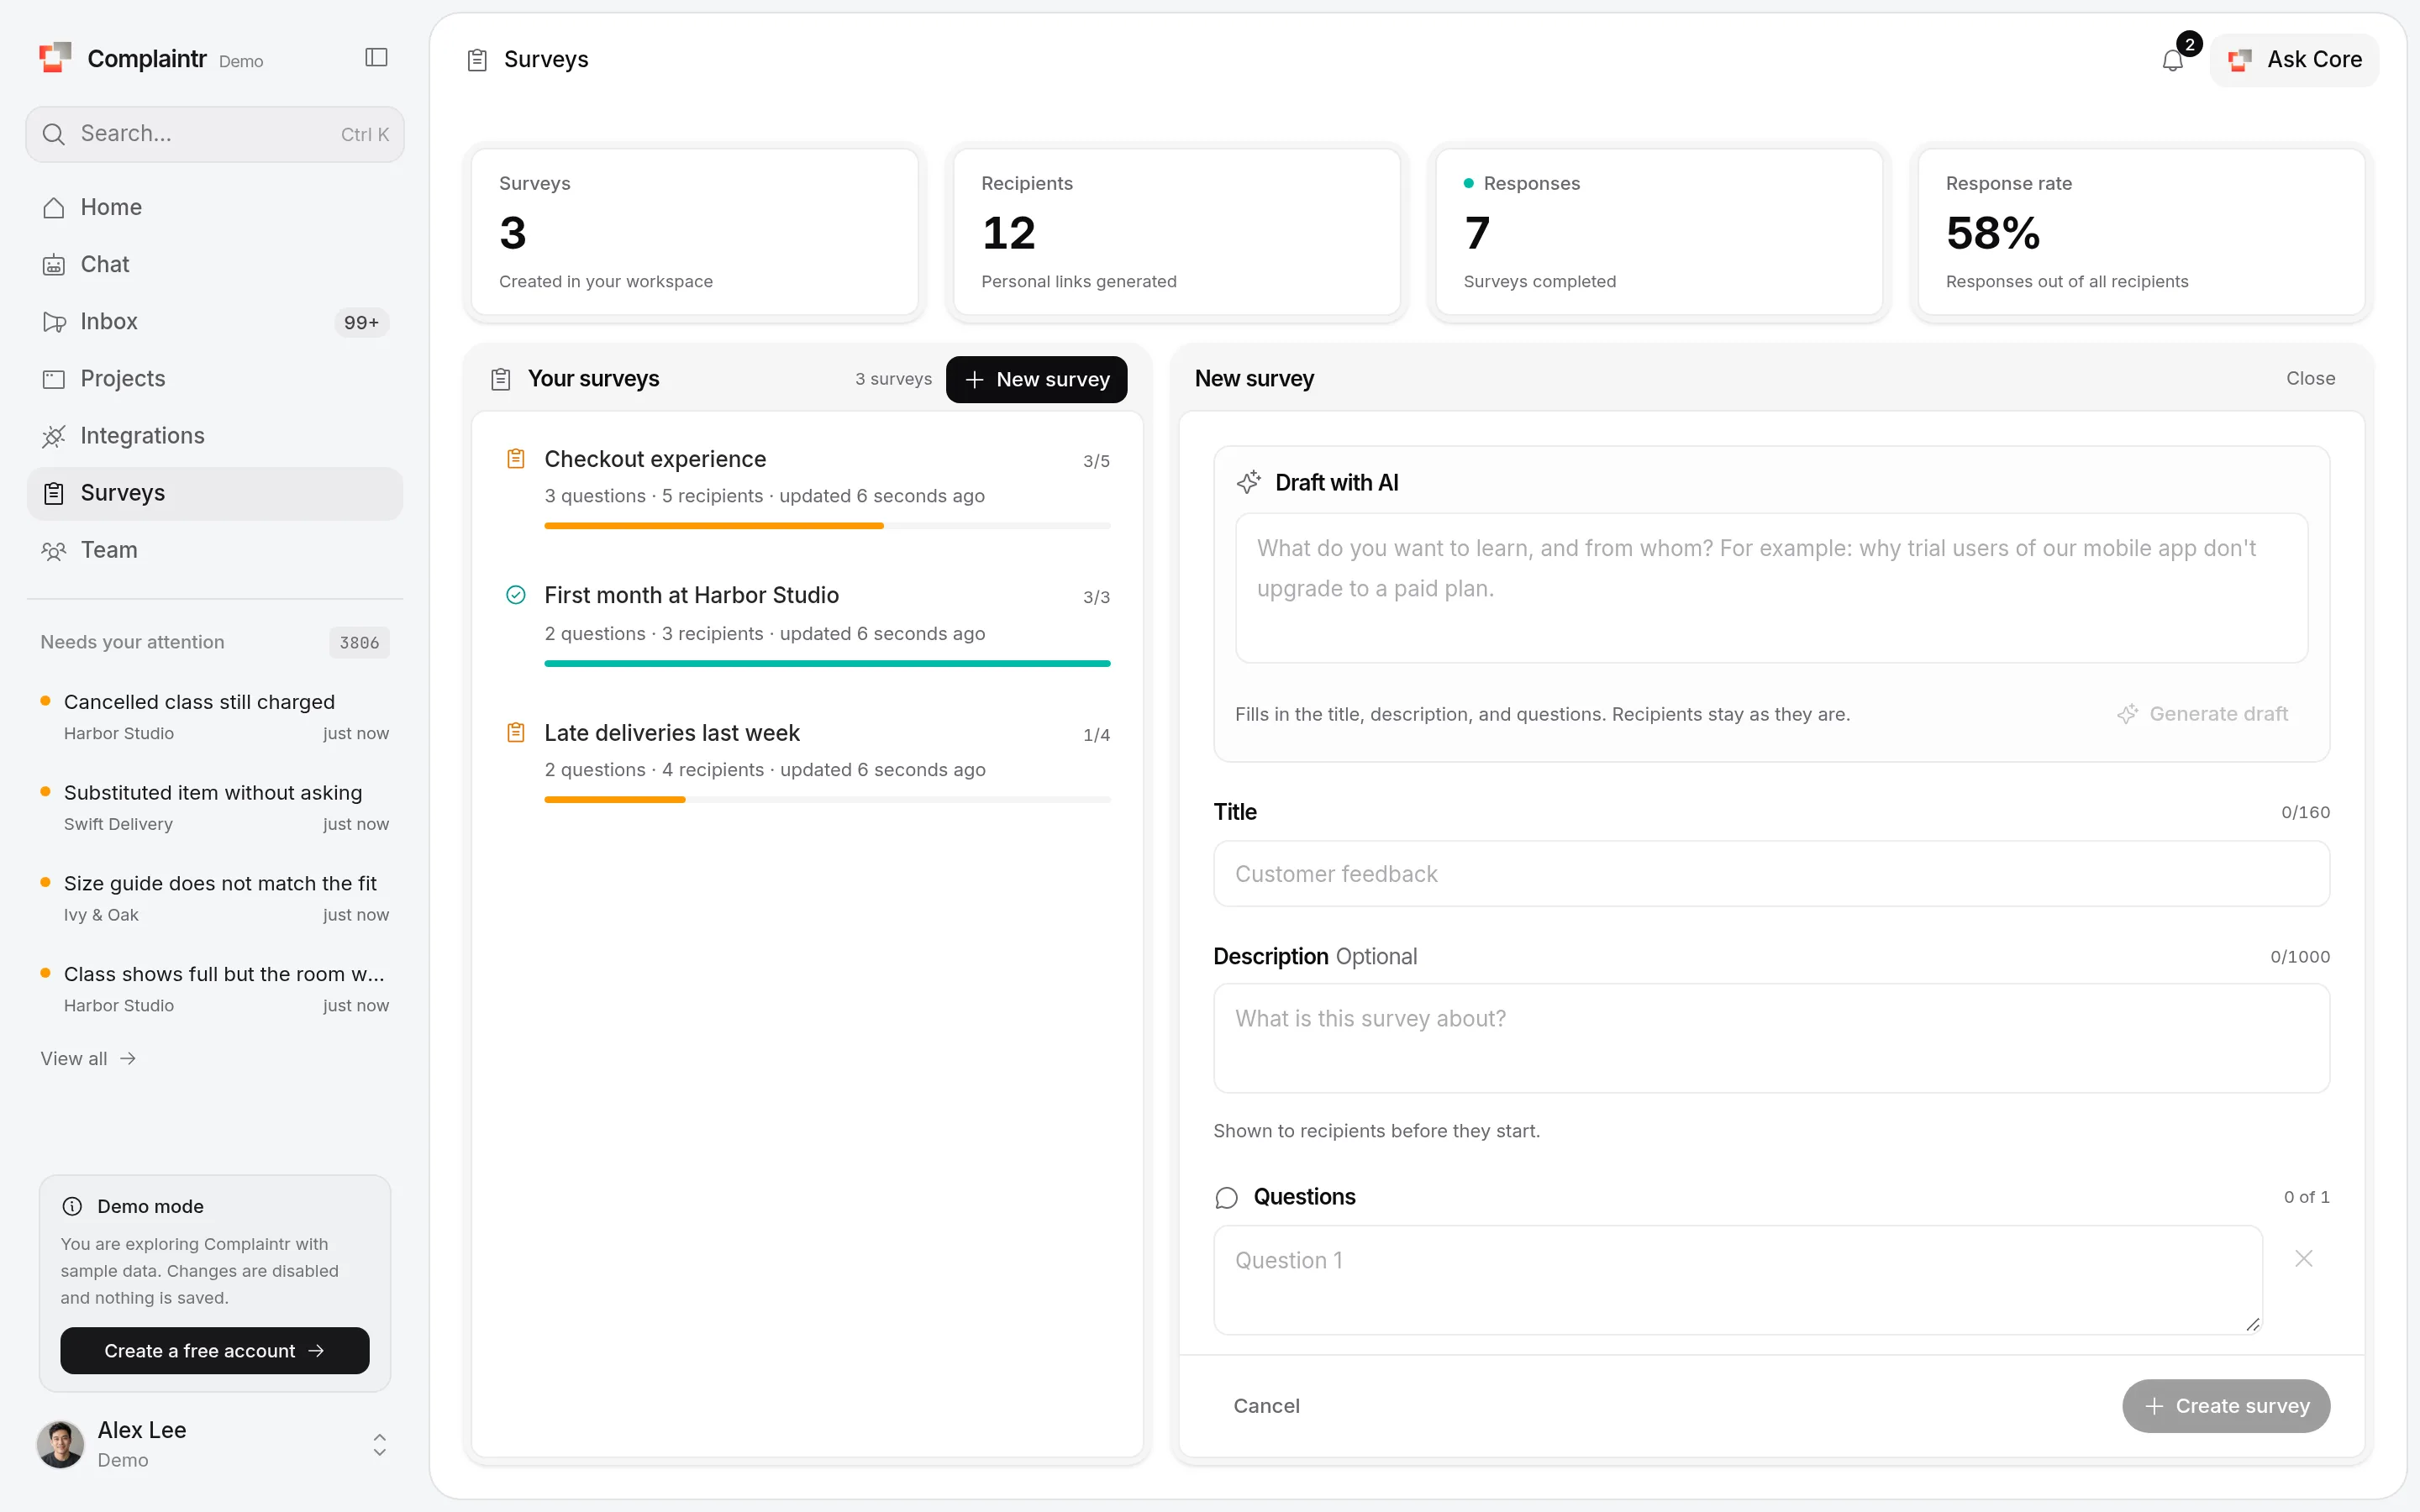Click the Complaintr logo

(55, 58)
